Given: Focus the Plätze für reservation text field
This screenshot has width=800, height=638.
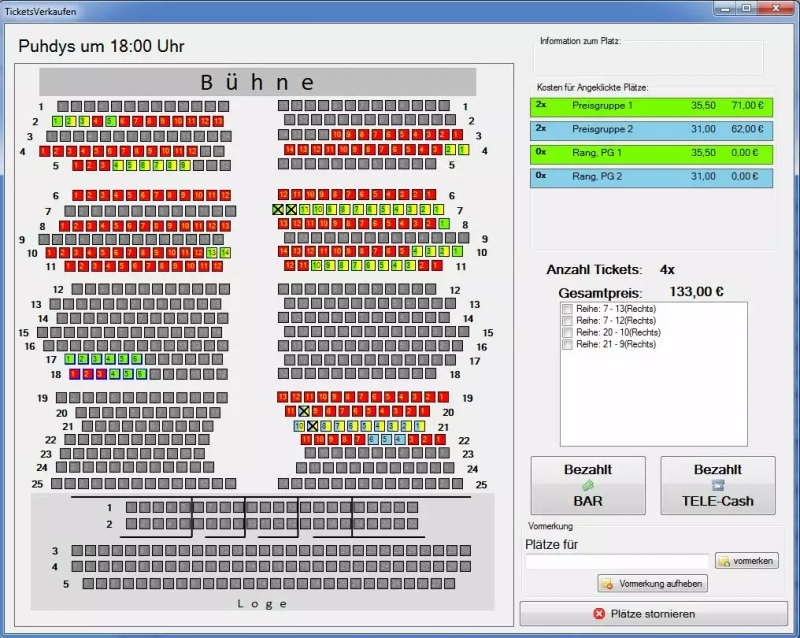Looking at the screenshot, I should click(617, 561).
